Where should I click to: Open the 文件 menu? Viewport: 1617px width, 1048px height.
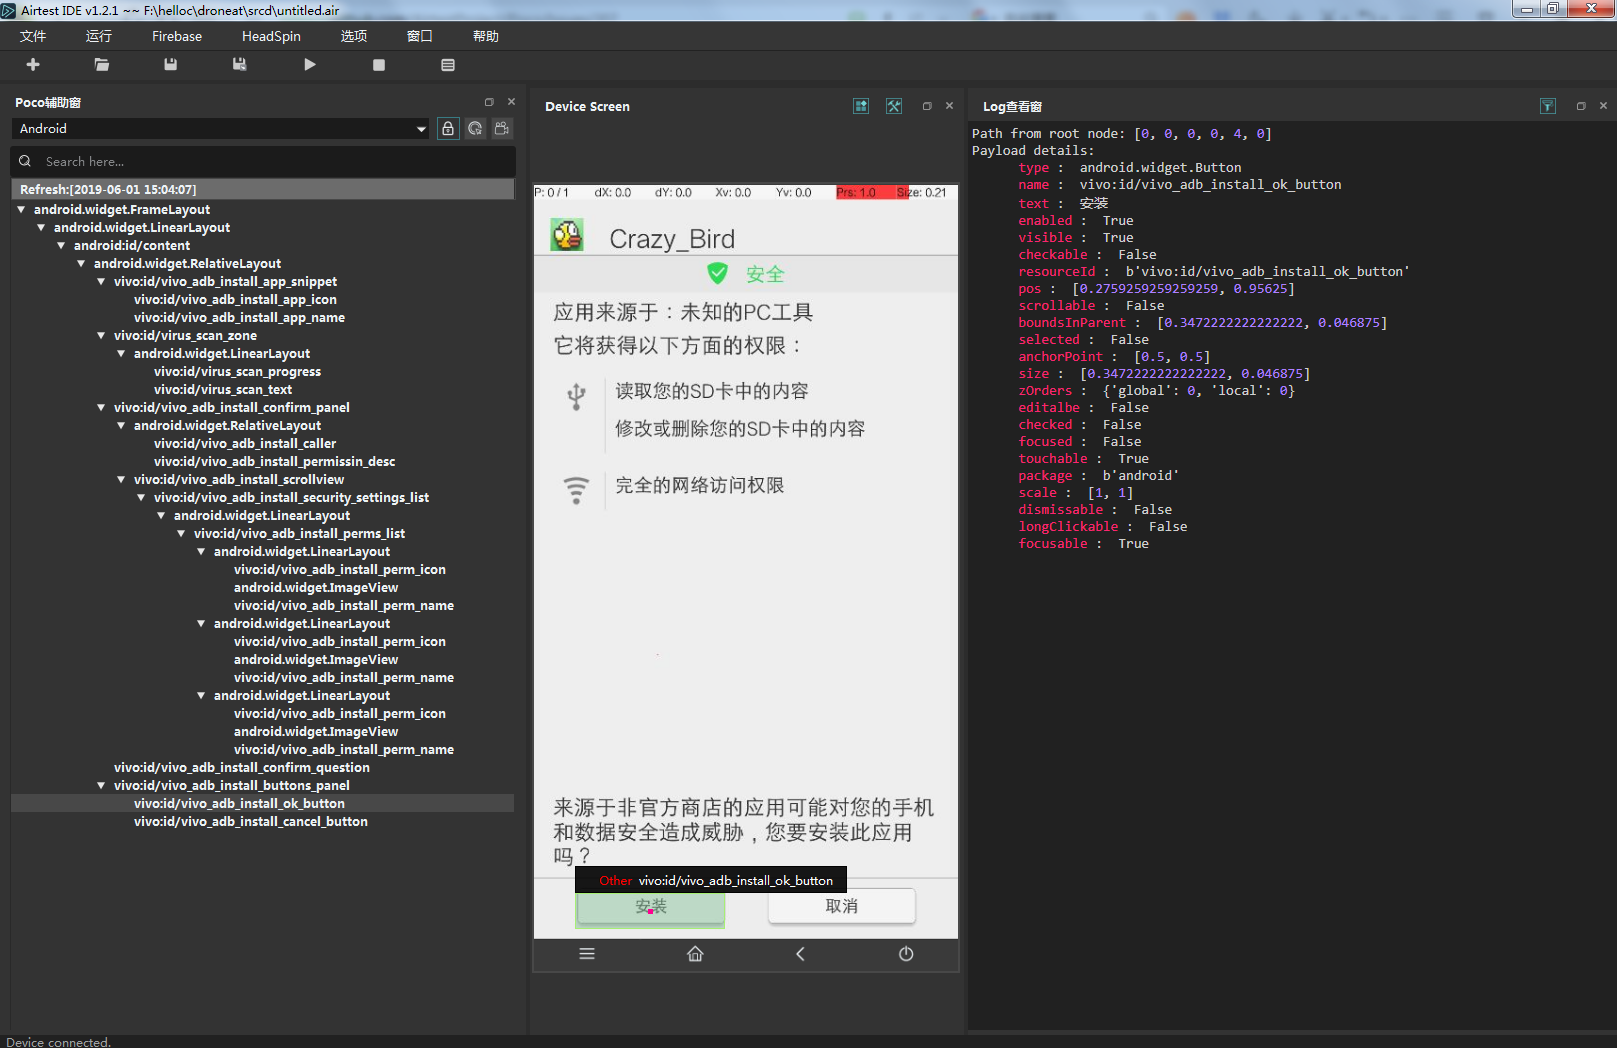(x=33, y=36)
